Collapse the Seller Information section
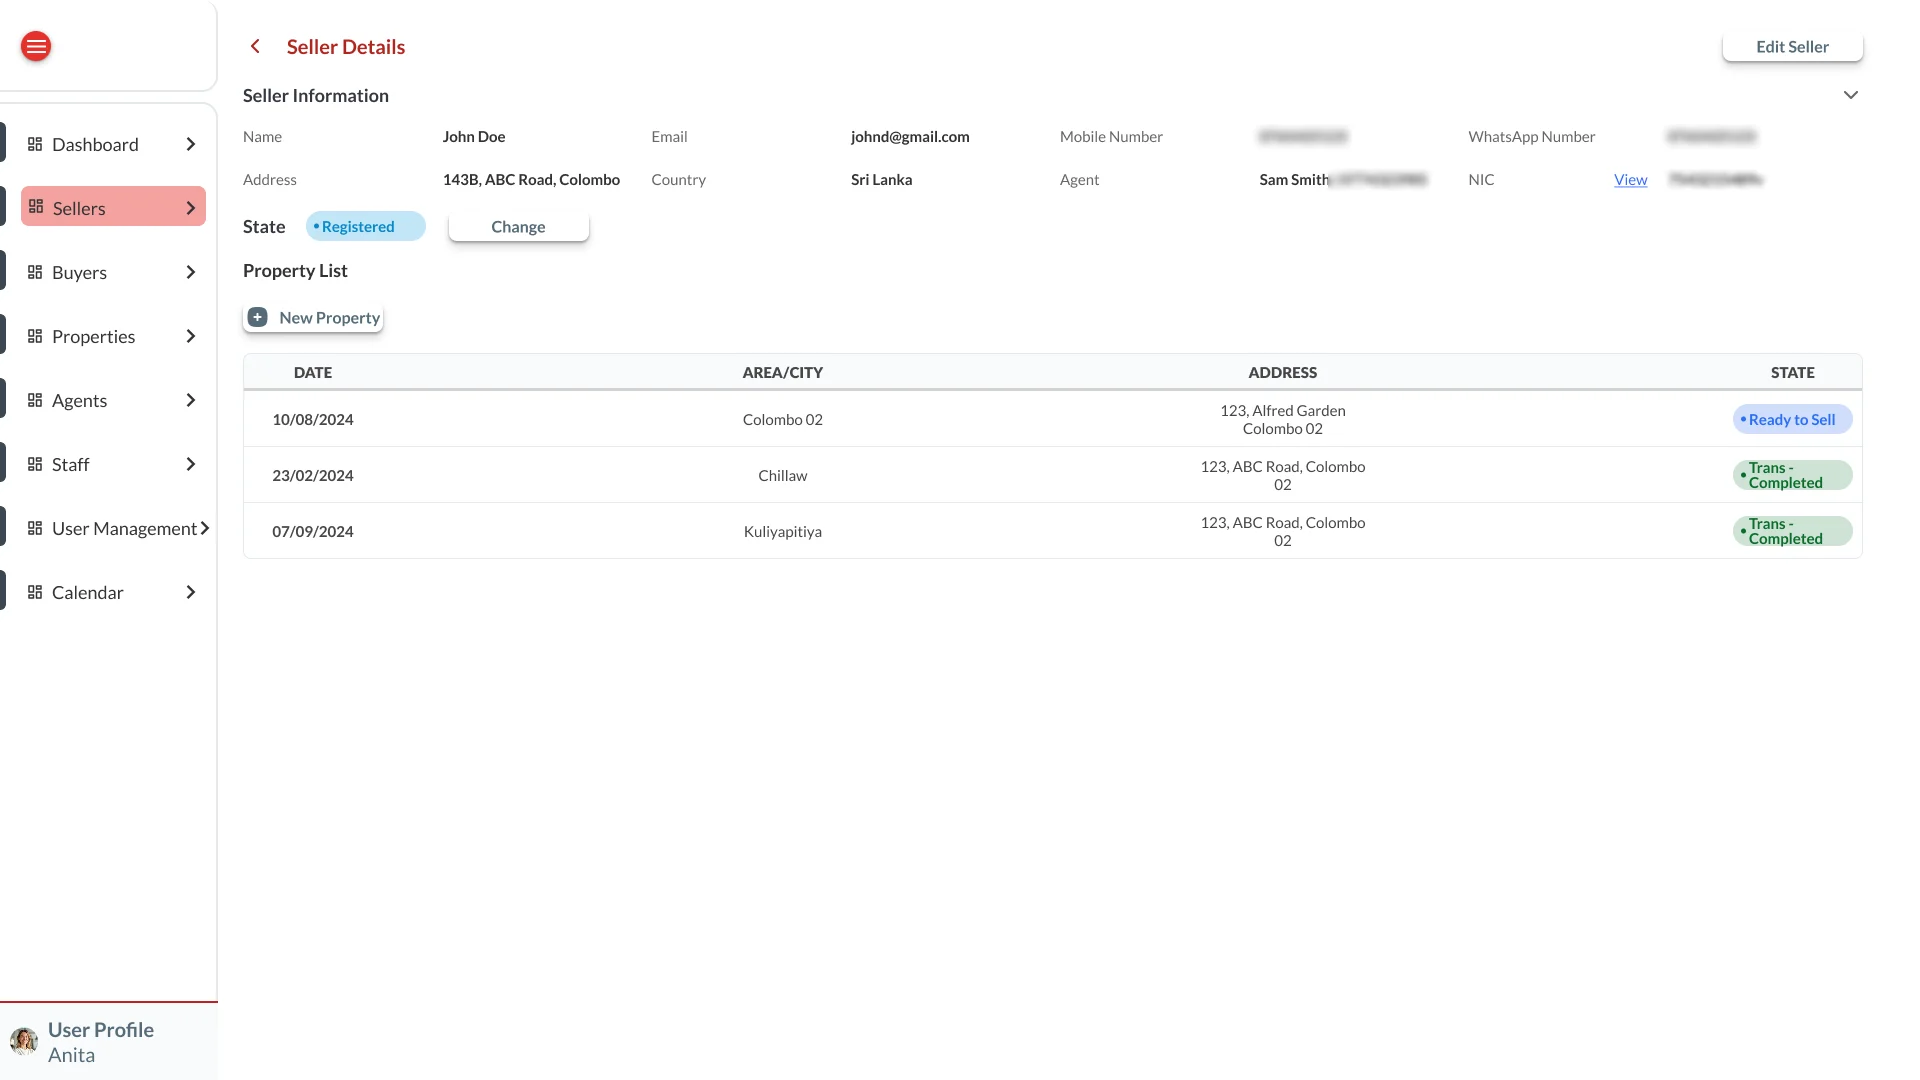The image size is (1920, 1080). [1851, 95]
